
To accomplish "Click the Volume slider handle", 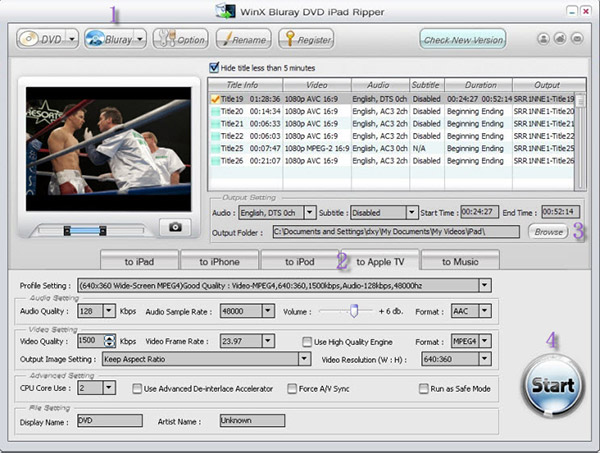I will (354, 311).
